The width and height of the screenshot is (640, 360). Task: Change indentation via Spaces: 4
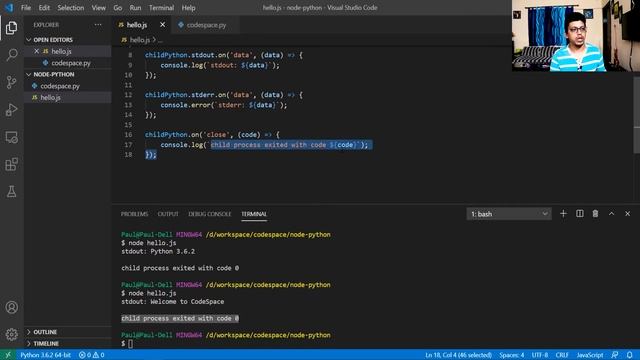(511, 355)
